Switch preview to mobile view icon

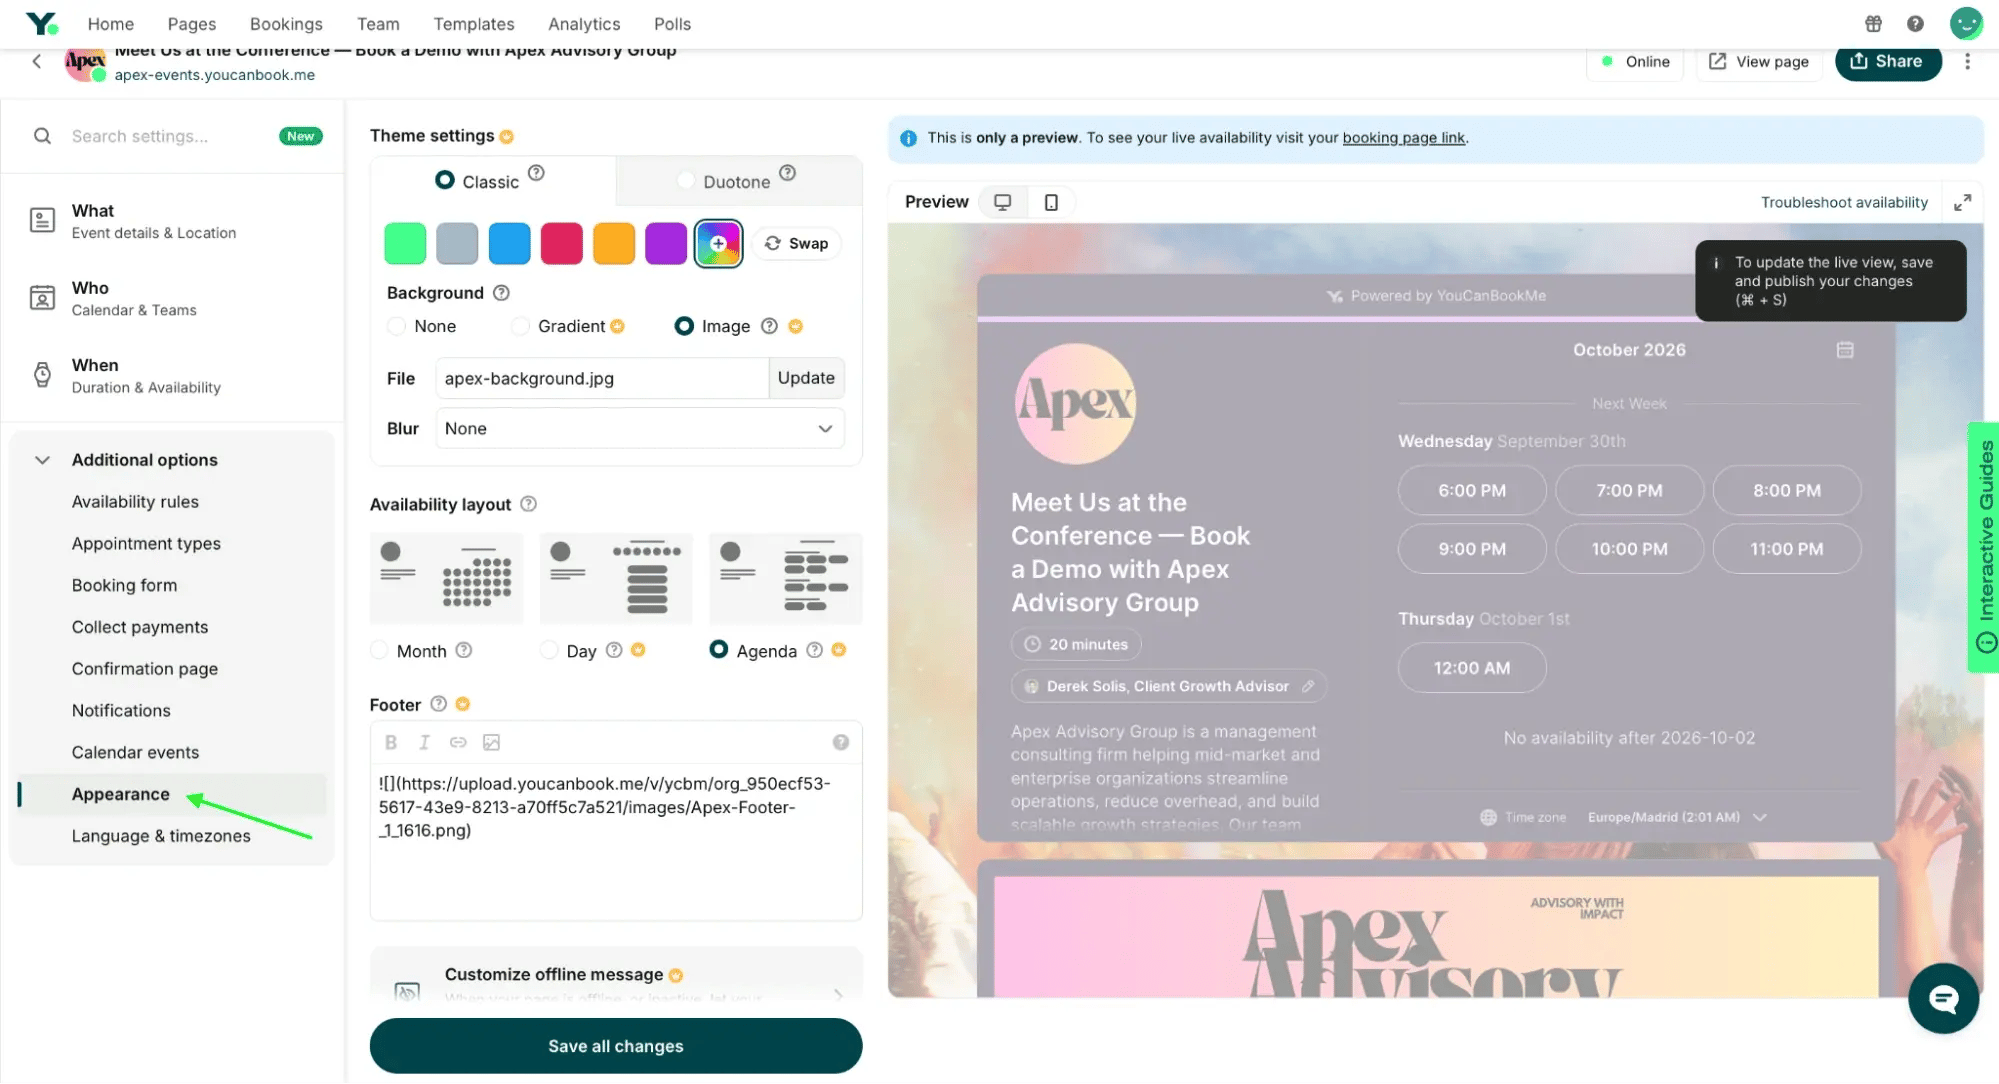pos(1051,202)
